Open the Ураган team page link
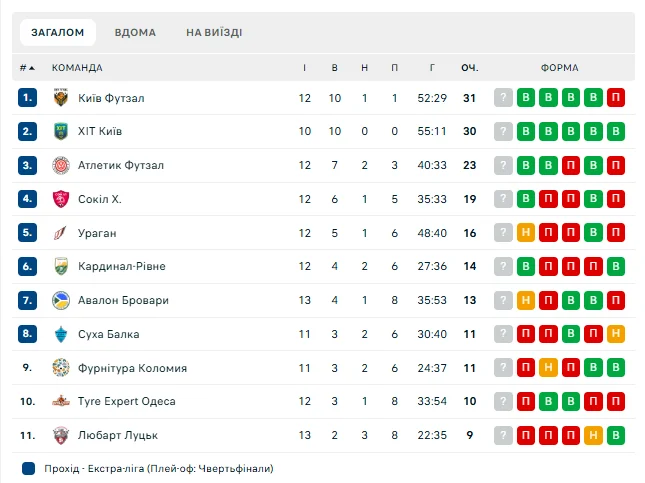Image resolution: width=645 pixels, height=483 pixels. coord(99,233)
